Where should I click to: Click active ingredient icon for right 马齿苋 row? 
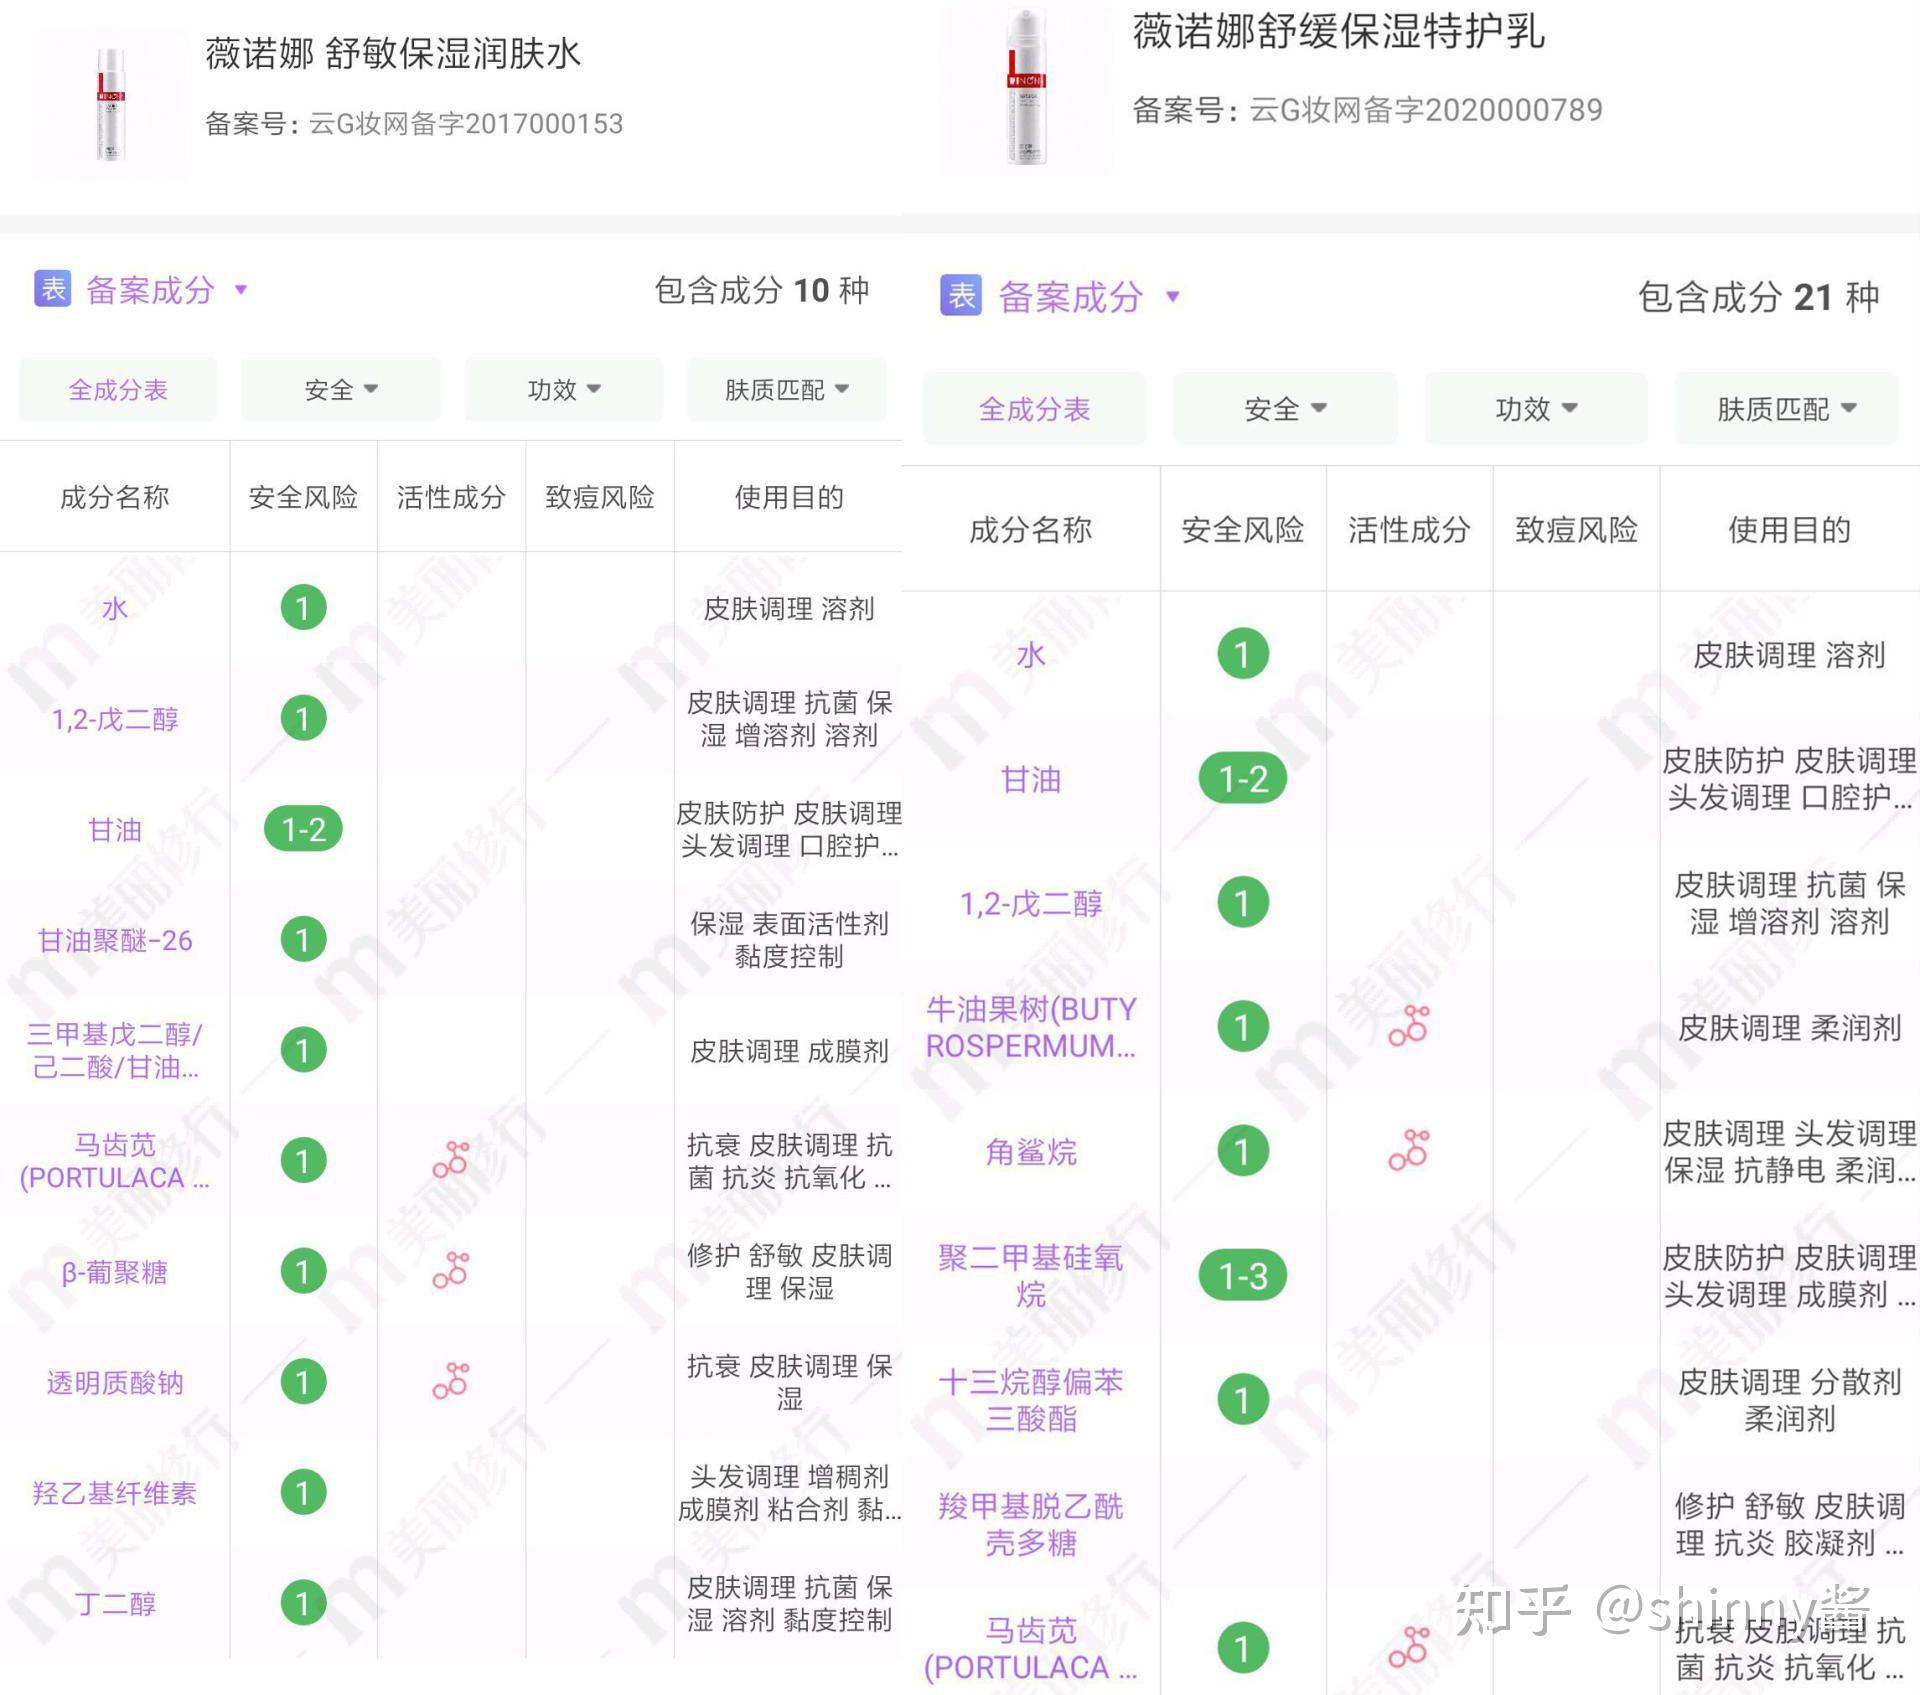[1409, 1648]
